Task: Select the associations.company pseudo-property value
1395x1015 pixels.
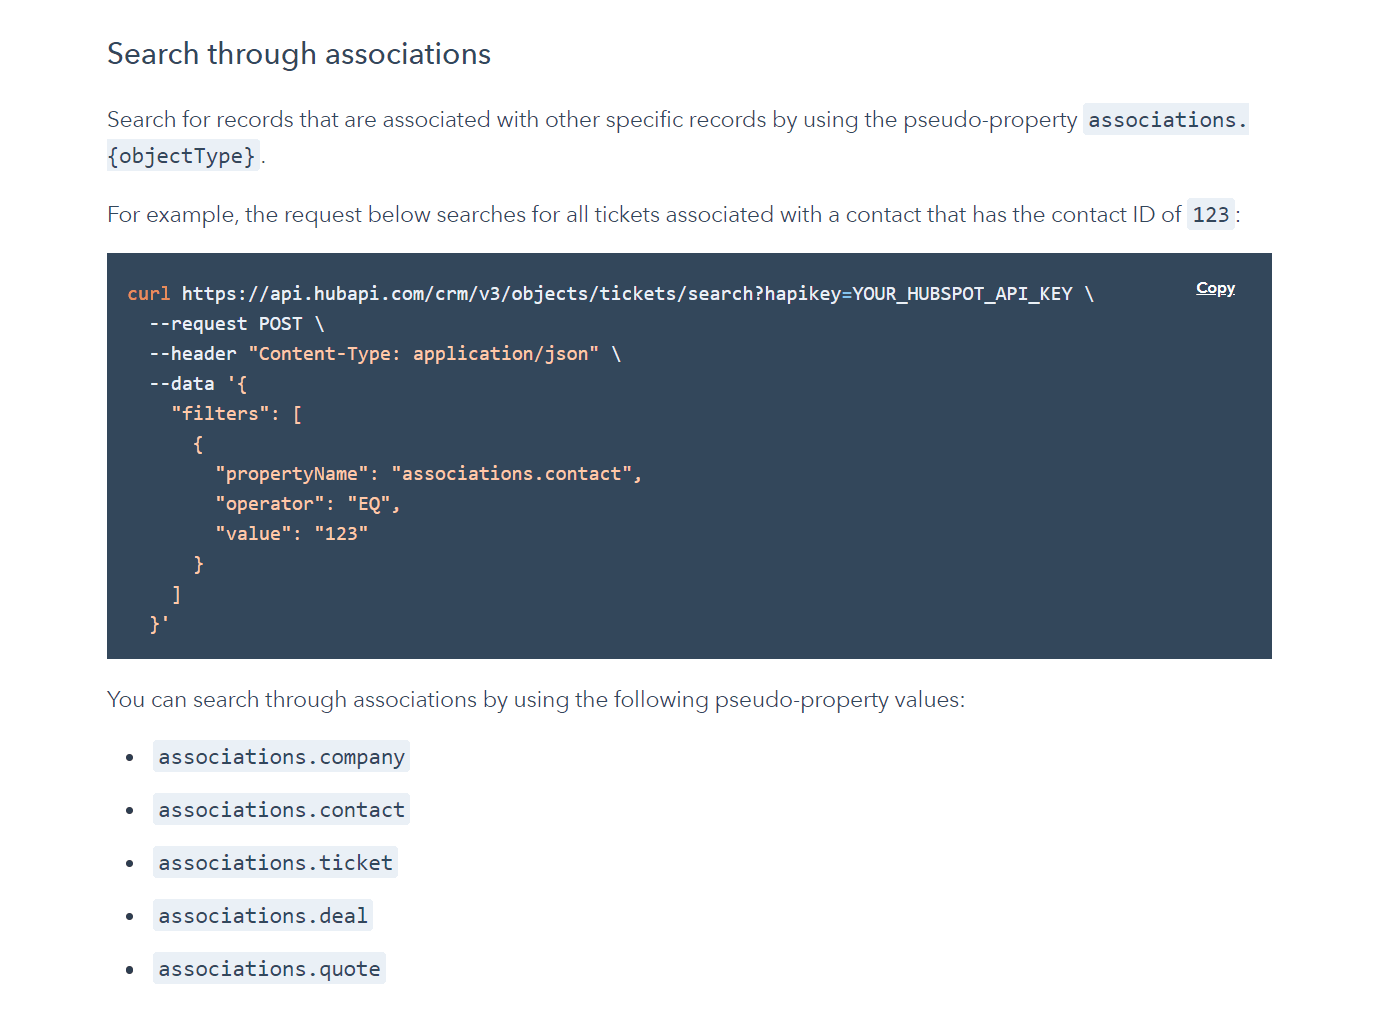Action: point(281,757)
